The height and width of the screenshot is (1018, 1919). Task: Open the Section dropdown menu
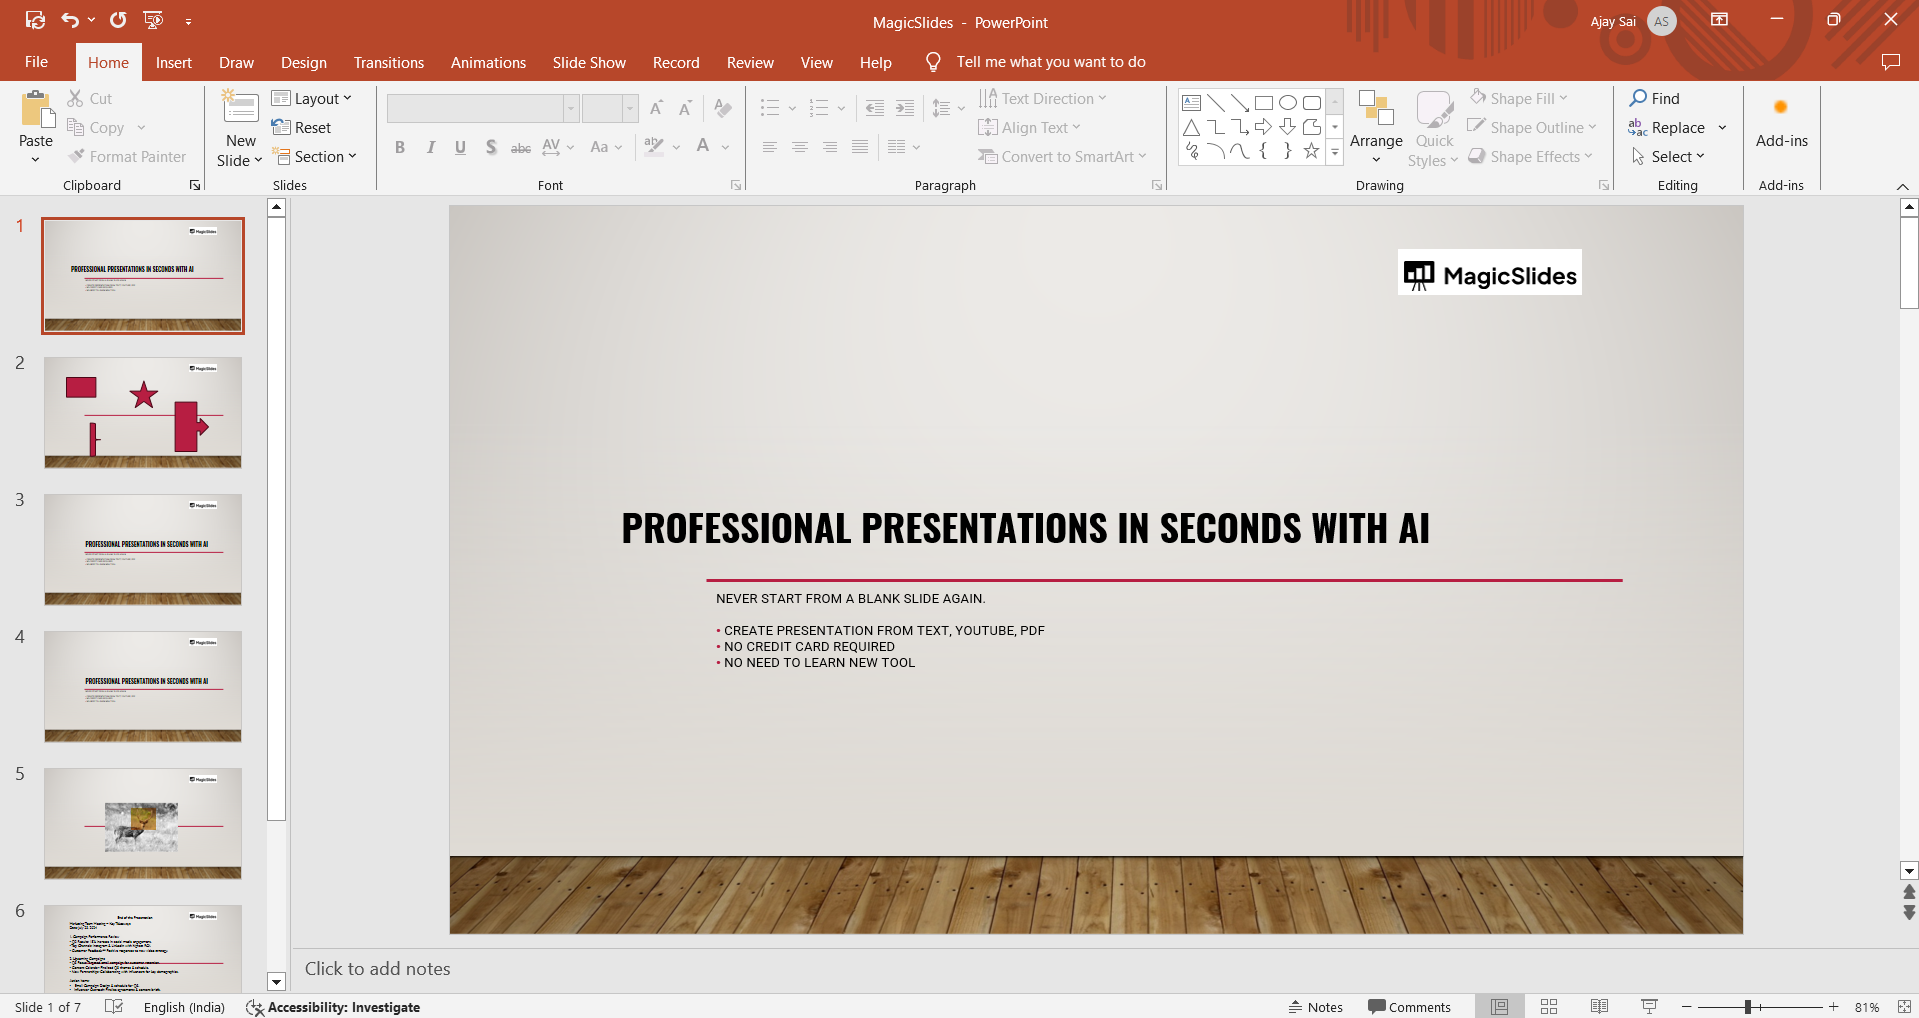coord(315,157)
